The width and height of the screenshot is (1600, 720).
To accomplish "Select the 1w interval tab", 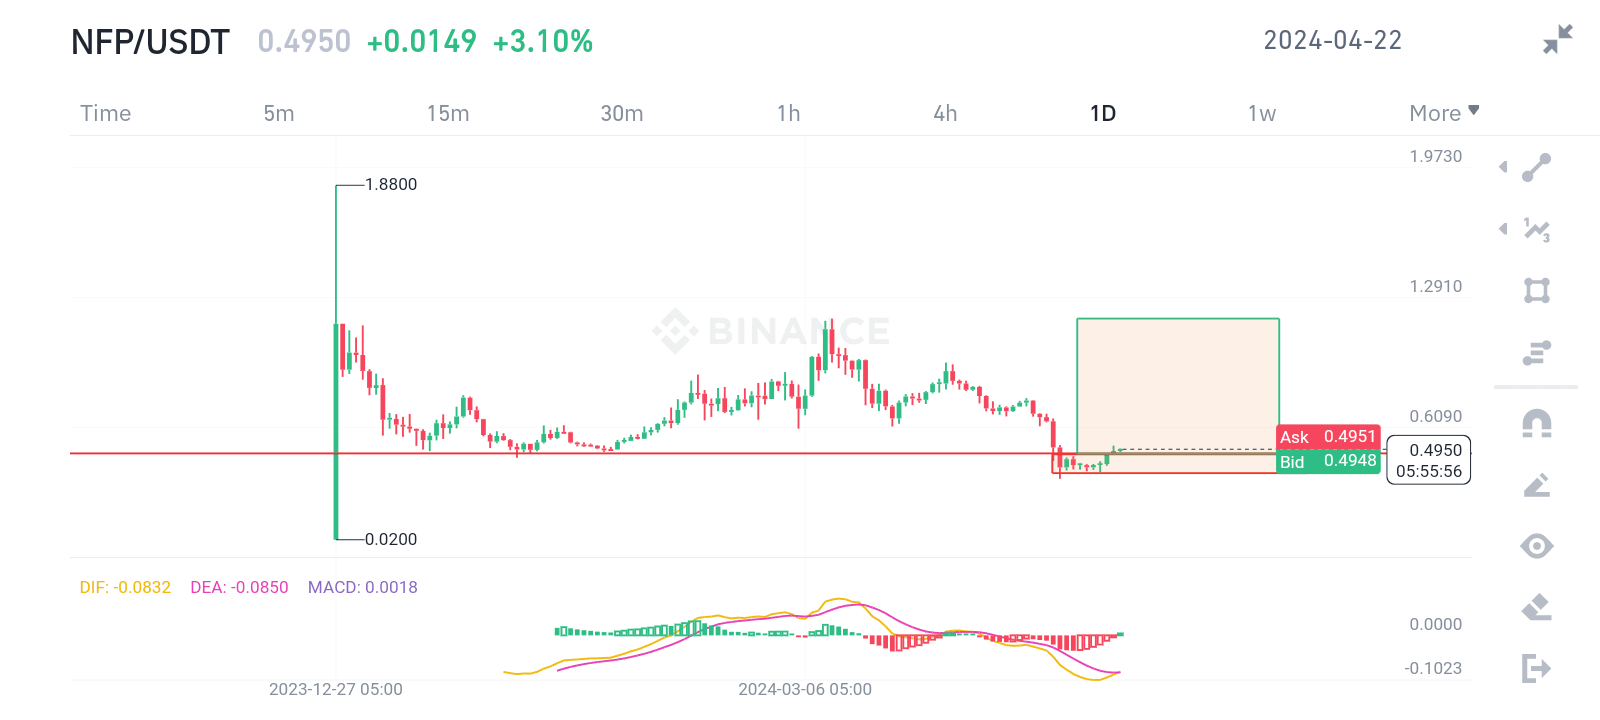I will 1260,113.
